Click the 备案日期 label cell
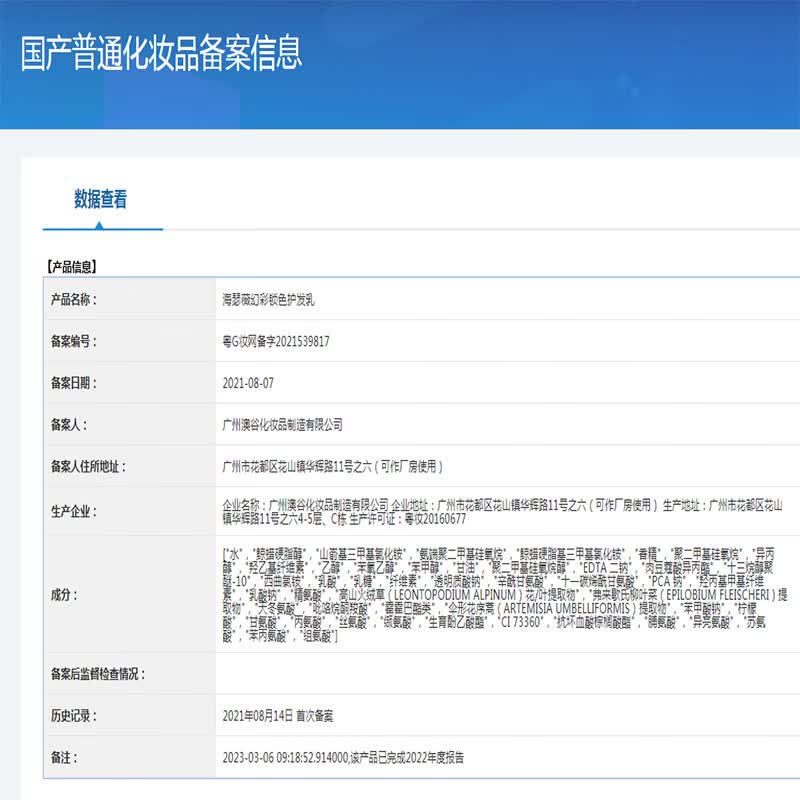 [x=130, y=383]
